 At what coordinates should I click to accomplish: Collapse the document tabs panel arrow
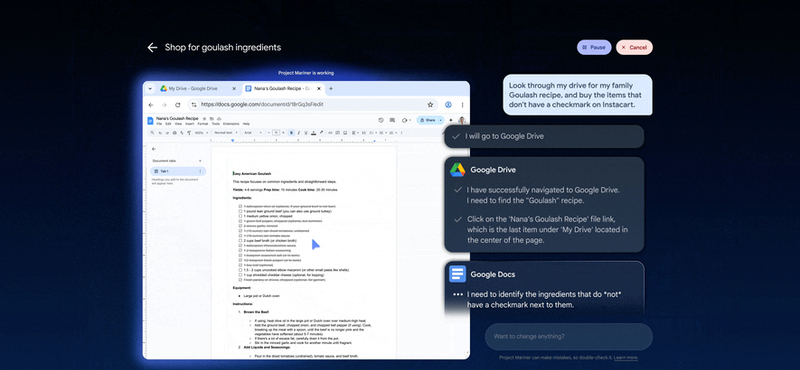pos(154,149)
